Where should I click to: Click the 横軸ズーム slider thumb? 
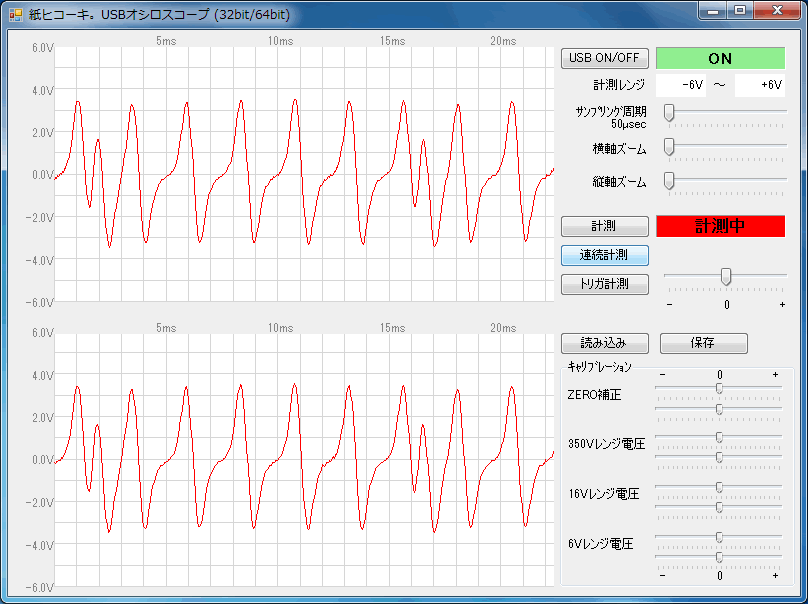[669, 147]
